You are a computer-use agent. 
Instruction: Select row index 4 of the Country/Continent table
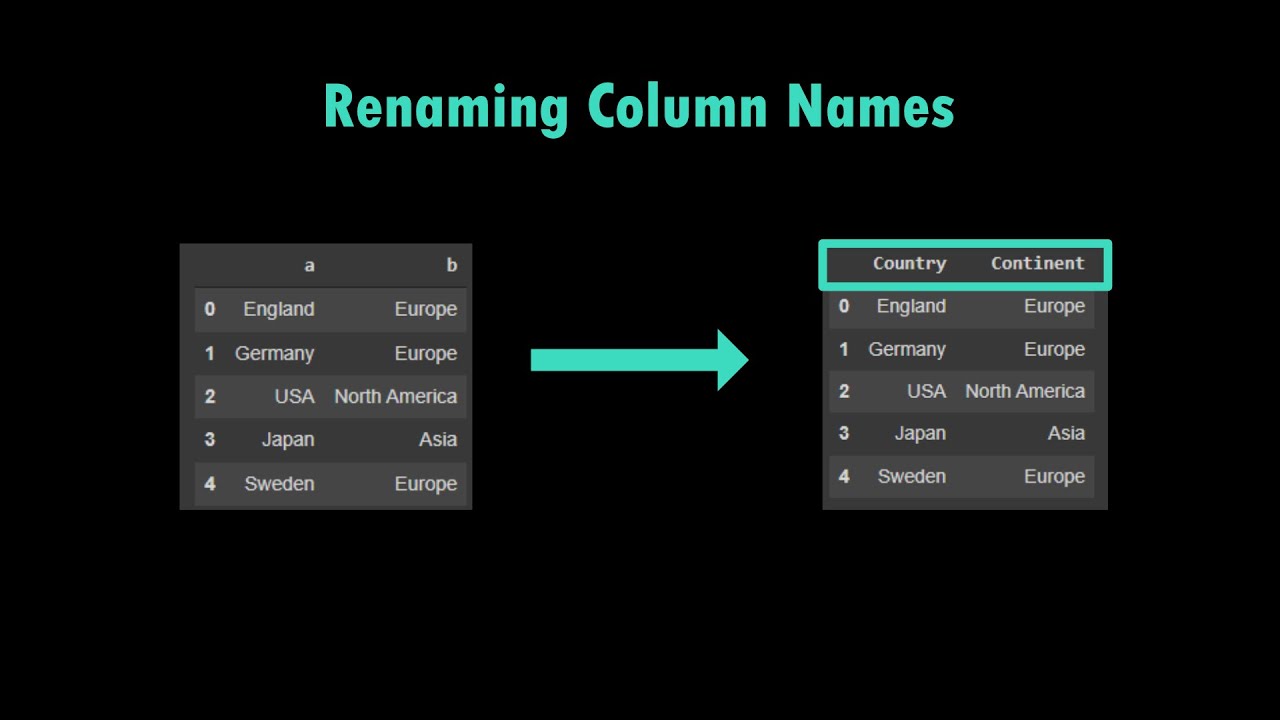844,476
